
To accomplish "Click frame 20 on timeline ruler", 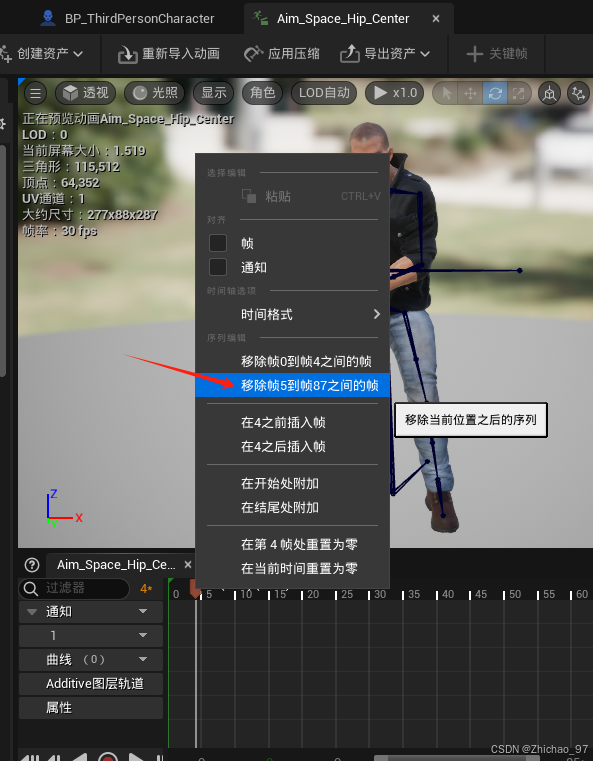I will tap(313, 594).
